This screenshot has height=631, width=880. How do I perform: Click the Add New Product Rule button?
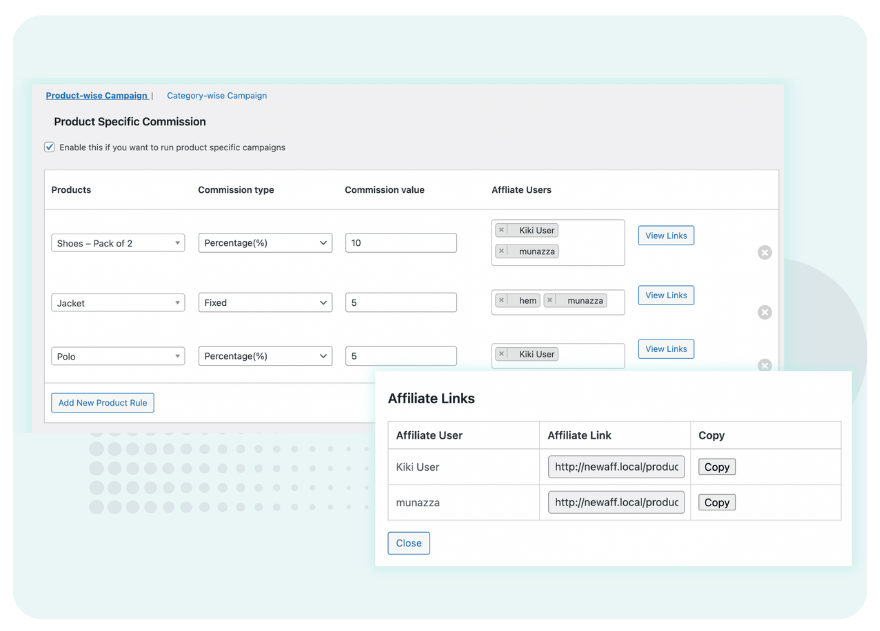tap(102, 402)
